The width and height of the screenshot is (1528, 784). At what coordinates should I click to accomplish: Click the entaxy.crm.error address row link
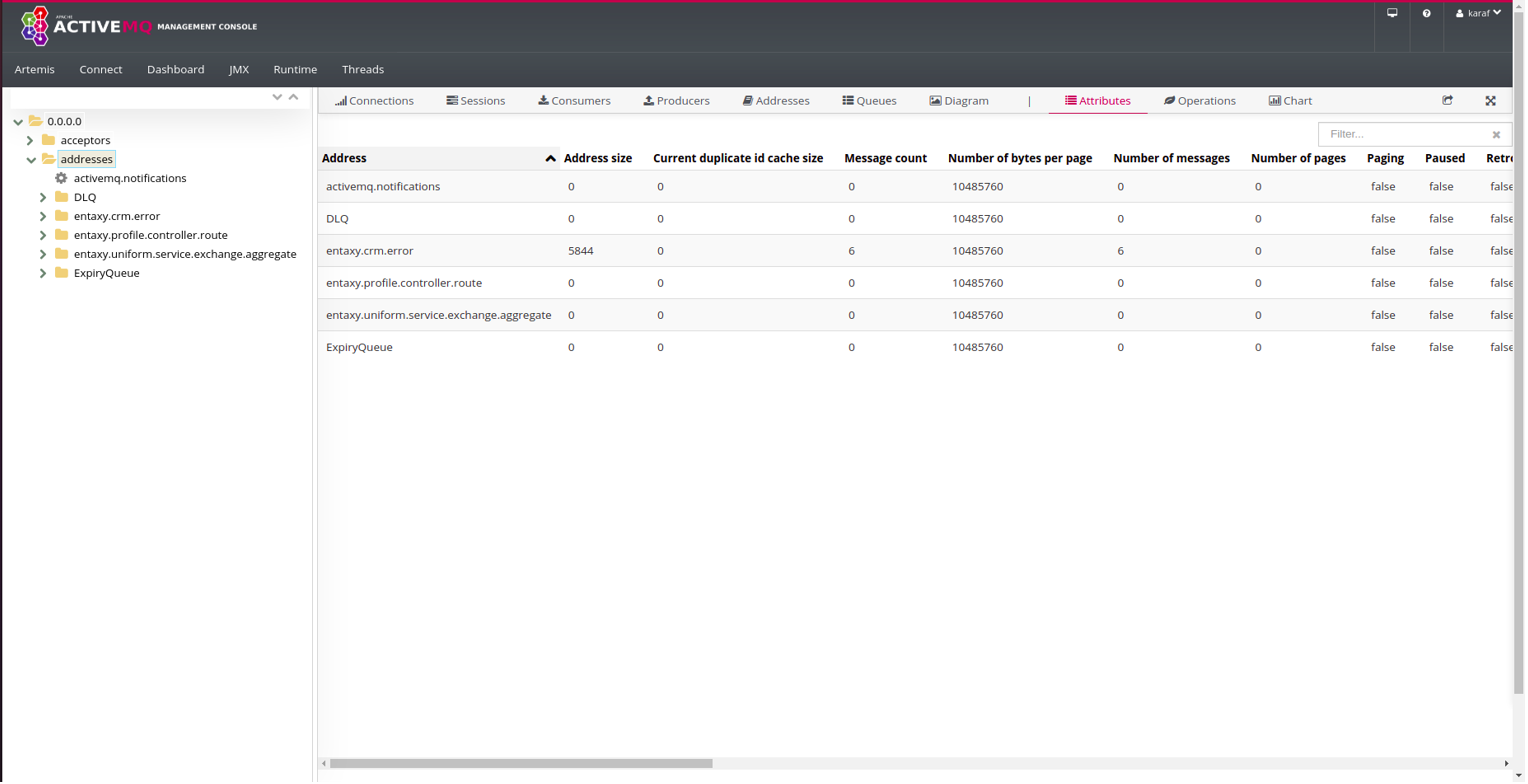pos(370,251)
